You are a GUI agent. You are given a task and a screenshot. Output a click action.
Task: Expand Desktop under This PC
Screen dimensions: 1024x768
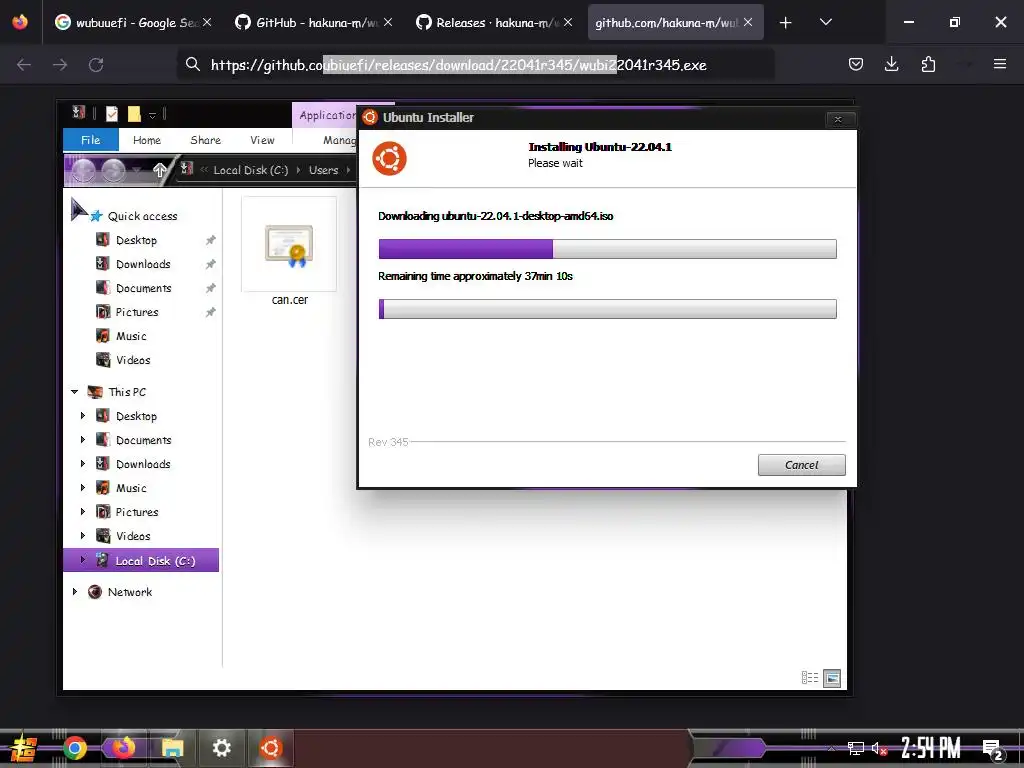pos(83,415)
